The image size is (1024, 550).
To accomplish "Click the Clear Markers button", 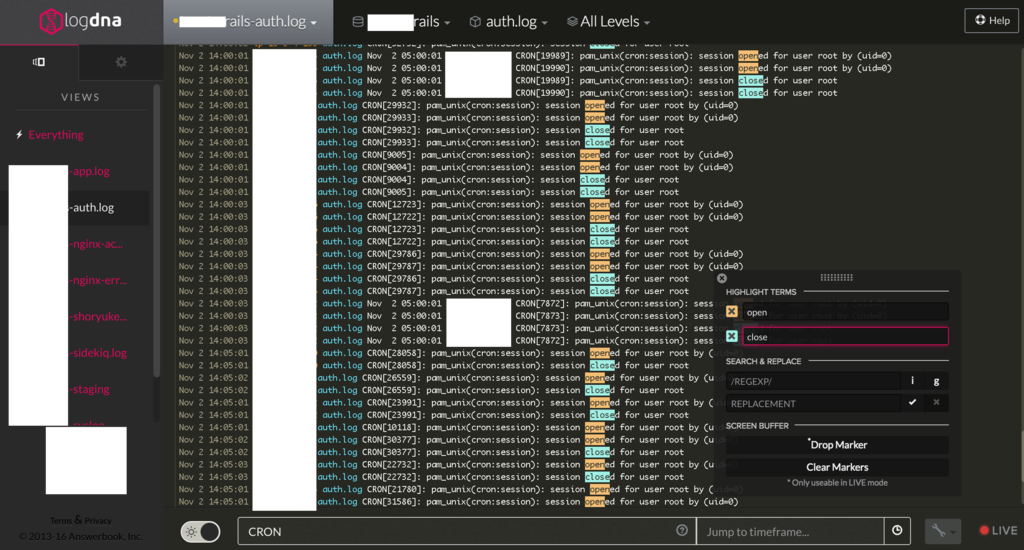I will 837,467.
